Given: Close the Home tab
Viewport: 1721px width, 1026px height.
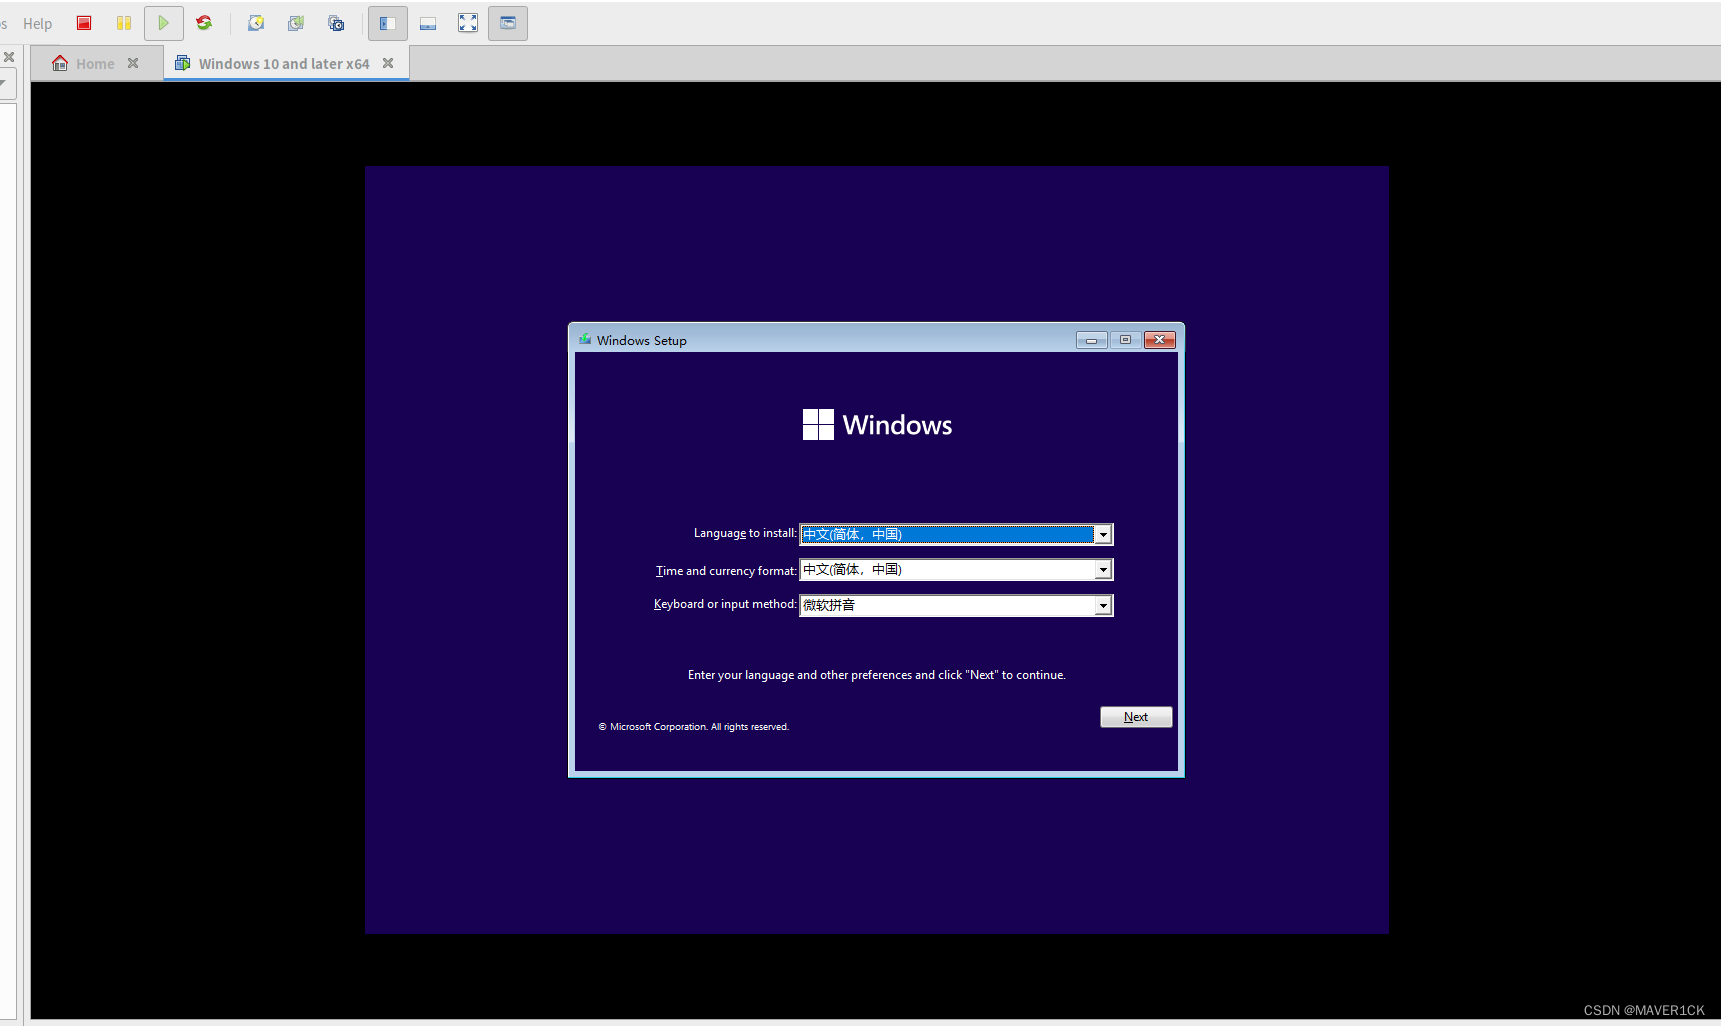Looking at the screenshot, I should coord(133,63).
